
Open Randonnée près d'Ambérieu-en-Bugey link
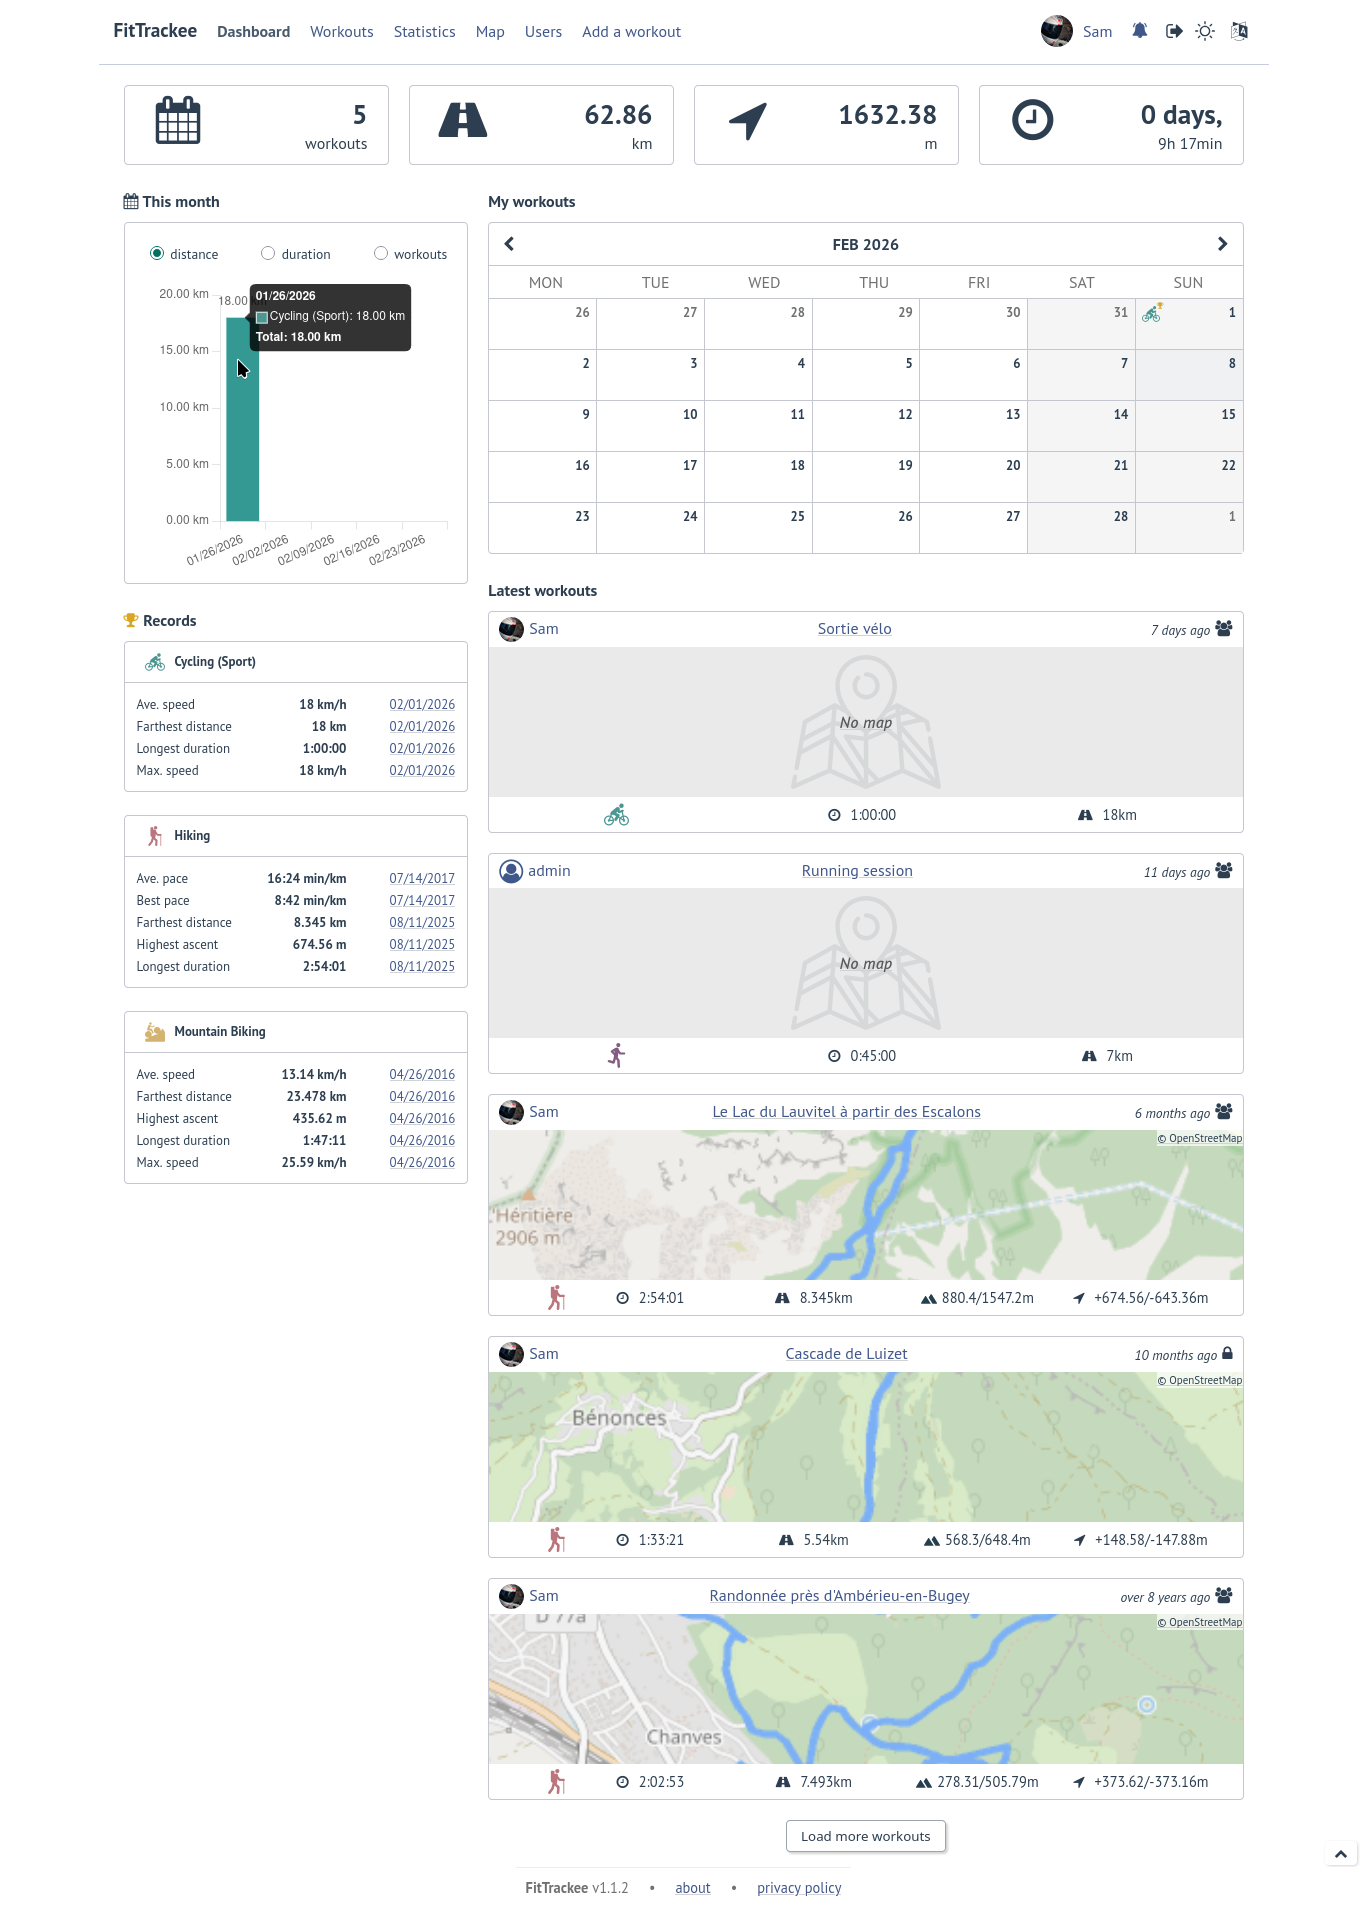click(x=840, y=1596)
